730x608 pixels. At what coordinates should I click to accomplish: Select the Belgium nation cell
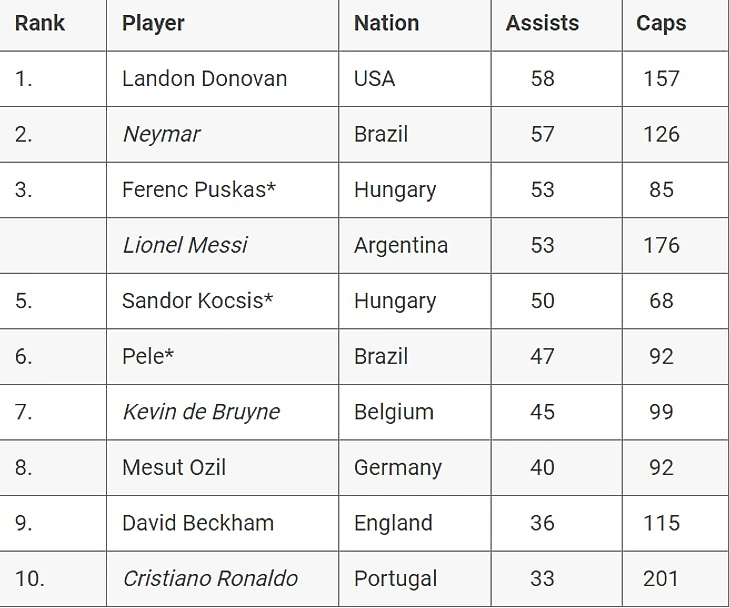[393, 412]
